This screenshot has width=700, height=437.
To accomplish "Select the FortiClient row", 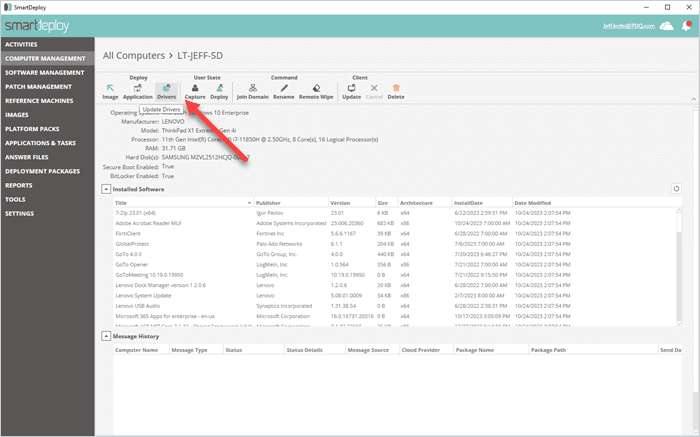I will click(x=395, y=233).
